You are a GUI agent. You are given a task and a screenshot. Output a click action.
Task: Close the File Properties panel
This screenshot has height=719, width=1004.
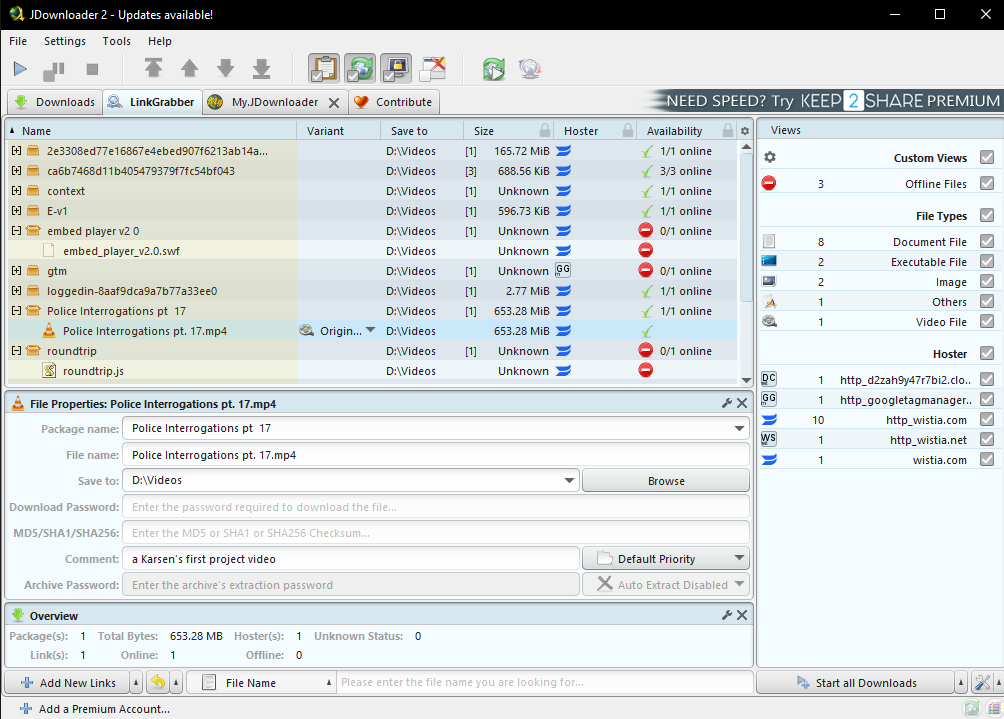742,403
